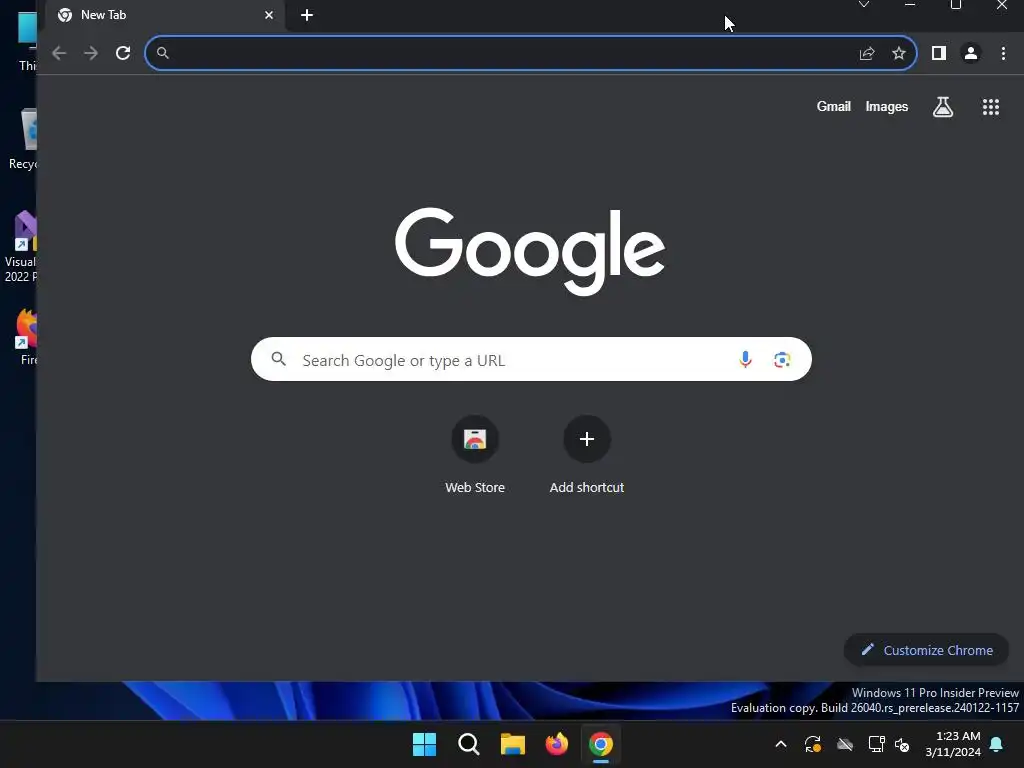Reload the page with the refresh icon
This screenshot has height=768, width=1024.
(x=123, y=53)
